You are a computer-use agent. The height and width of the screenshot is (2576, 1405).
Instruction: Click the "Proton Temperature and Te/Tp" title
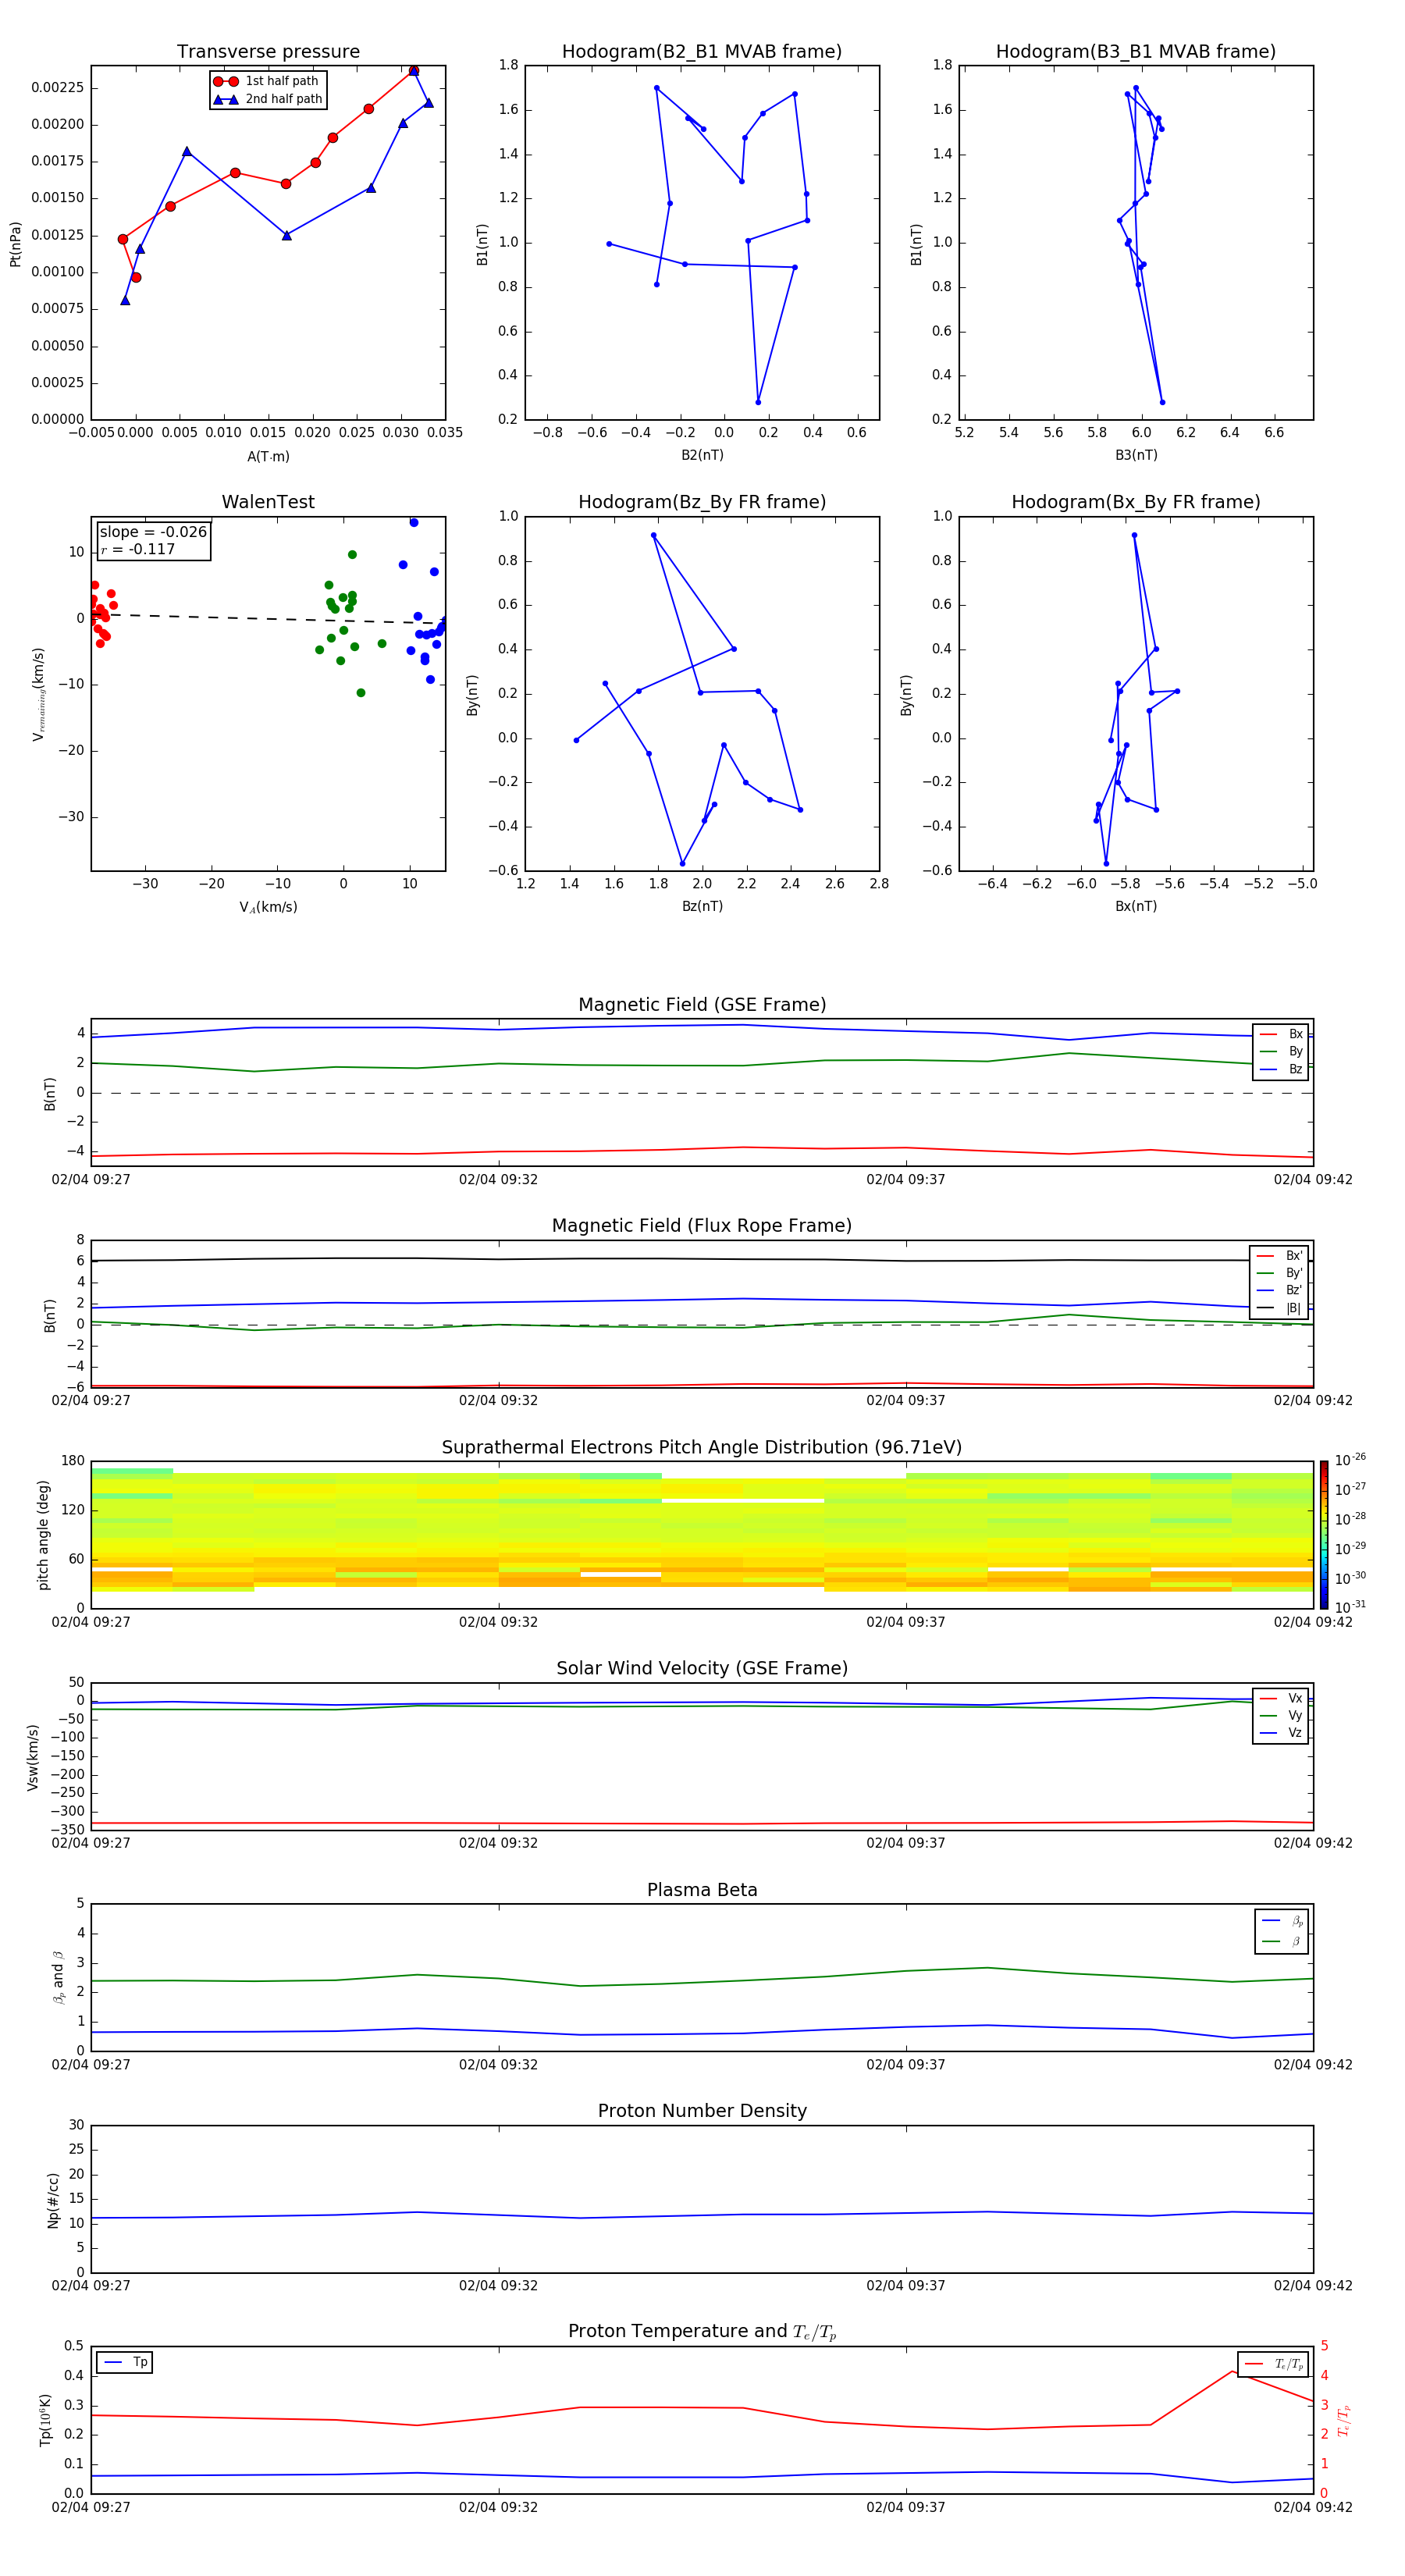tap(702, 2332)
